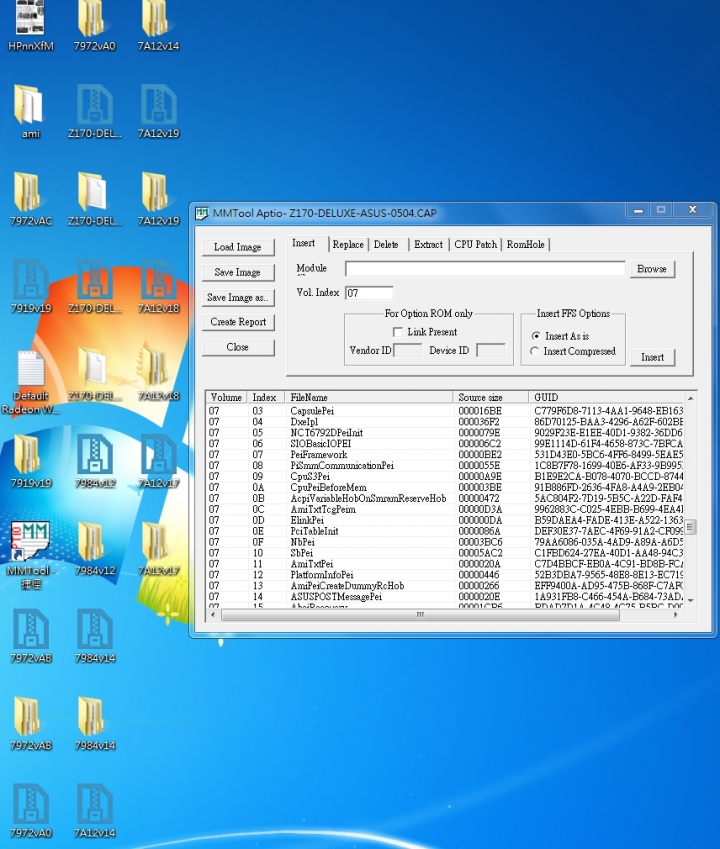Select the PlatformInfoPei module row

point(445,574)
